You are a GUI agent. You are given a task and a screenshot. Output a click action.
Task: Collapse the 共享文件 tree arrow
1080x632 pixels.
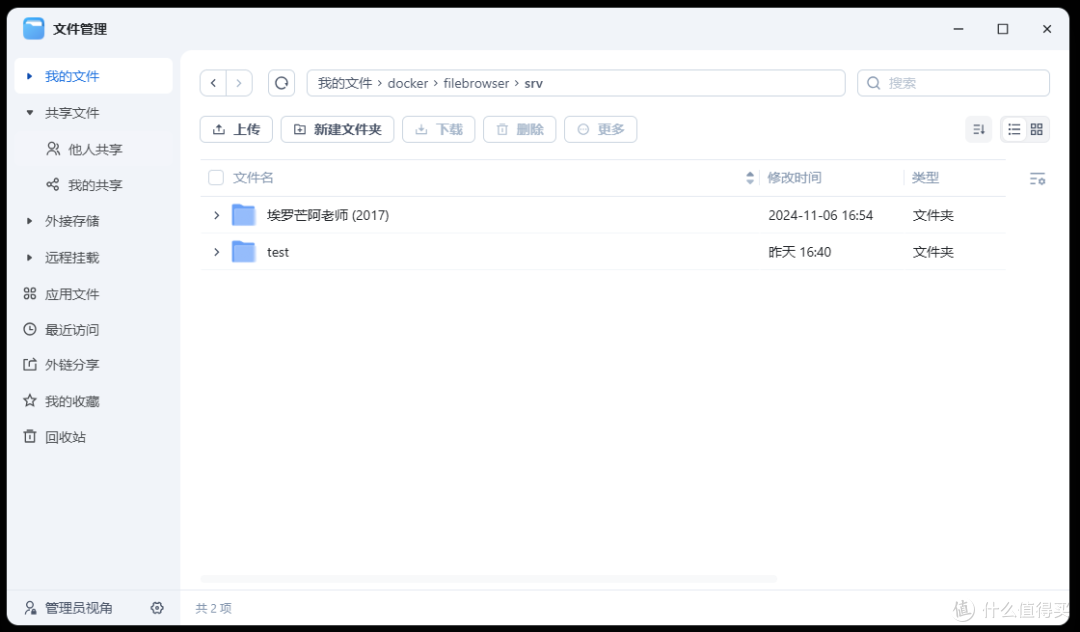(x=29, y=112)
